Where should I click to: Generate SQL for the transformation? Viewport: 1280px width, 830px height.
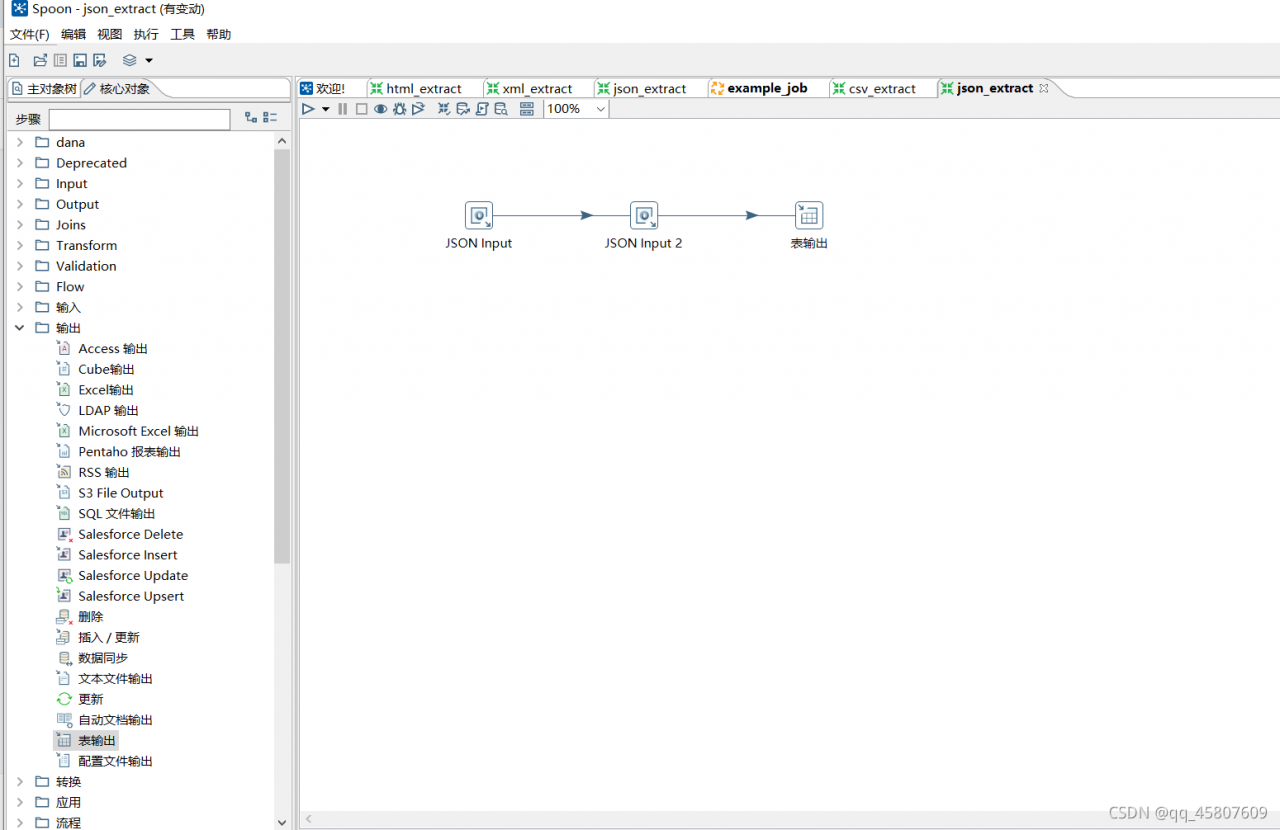tap(481, 109)
